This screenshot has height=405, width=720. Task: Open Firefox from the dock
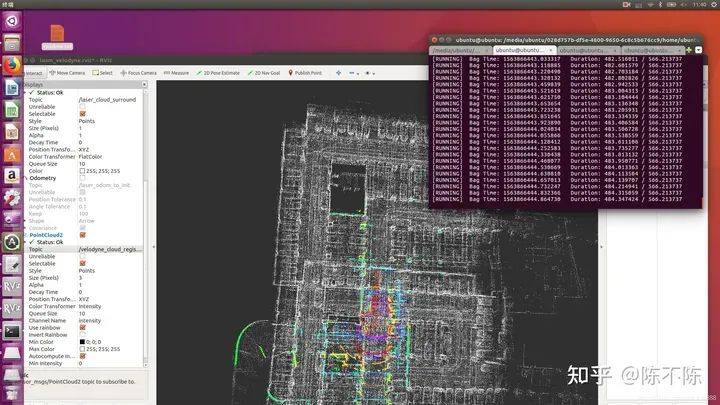(x=12, y=65)
